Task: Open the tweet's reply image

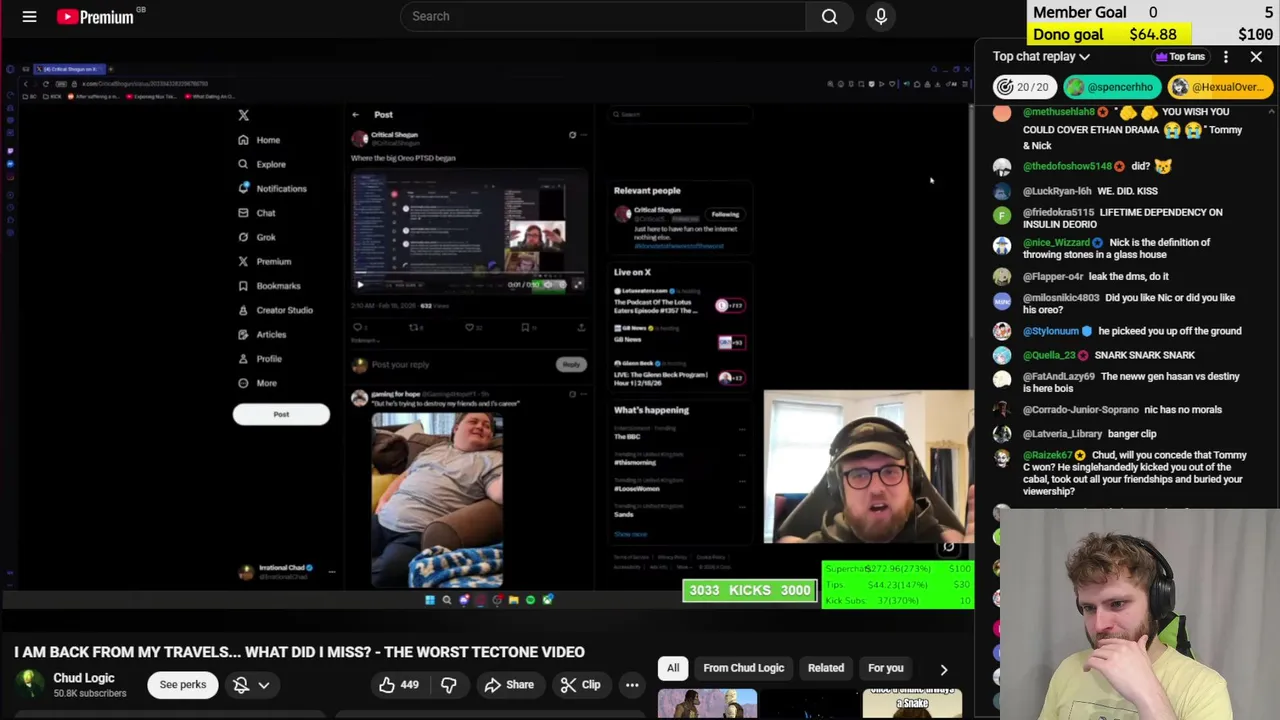Action: pyautogui.click(x=437, y=499)
